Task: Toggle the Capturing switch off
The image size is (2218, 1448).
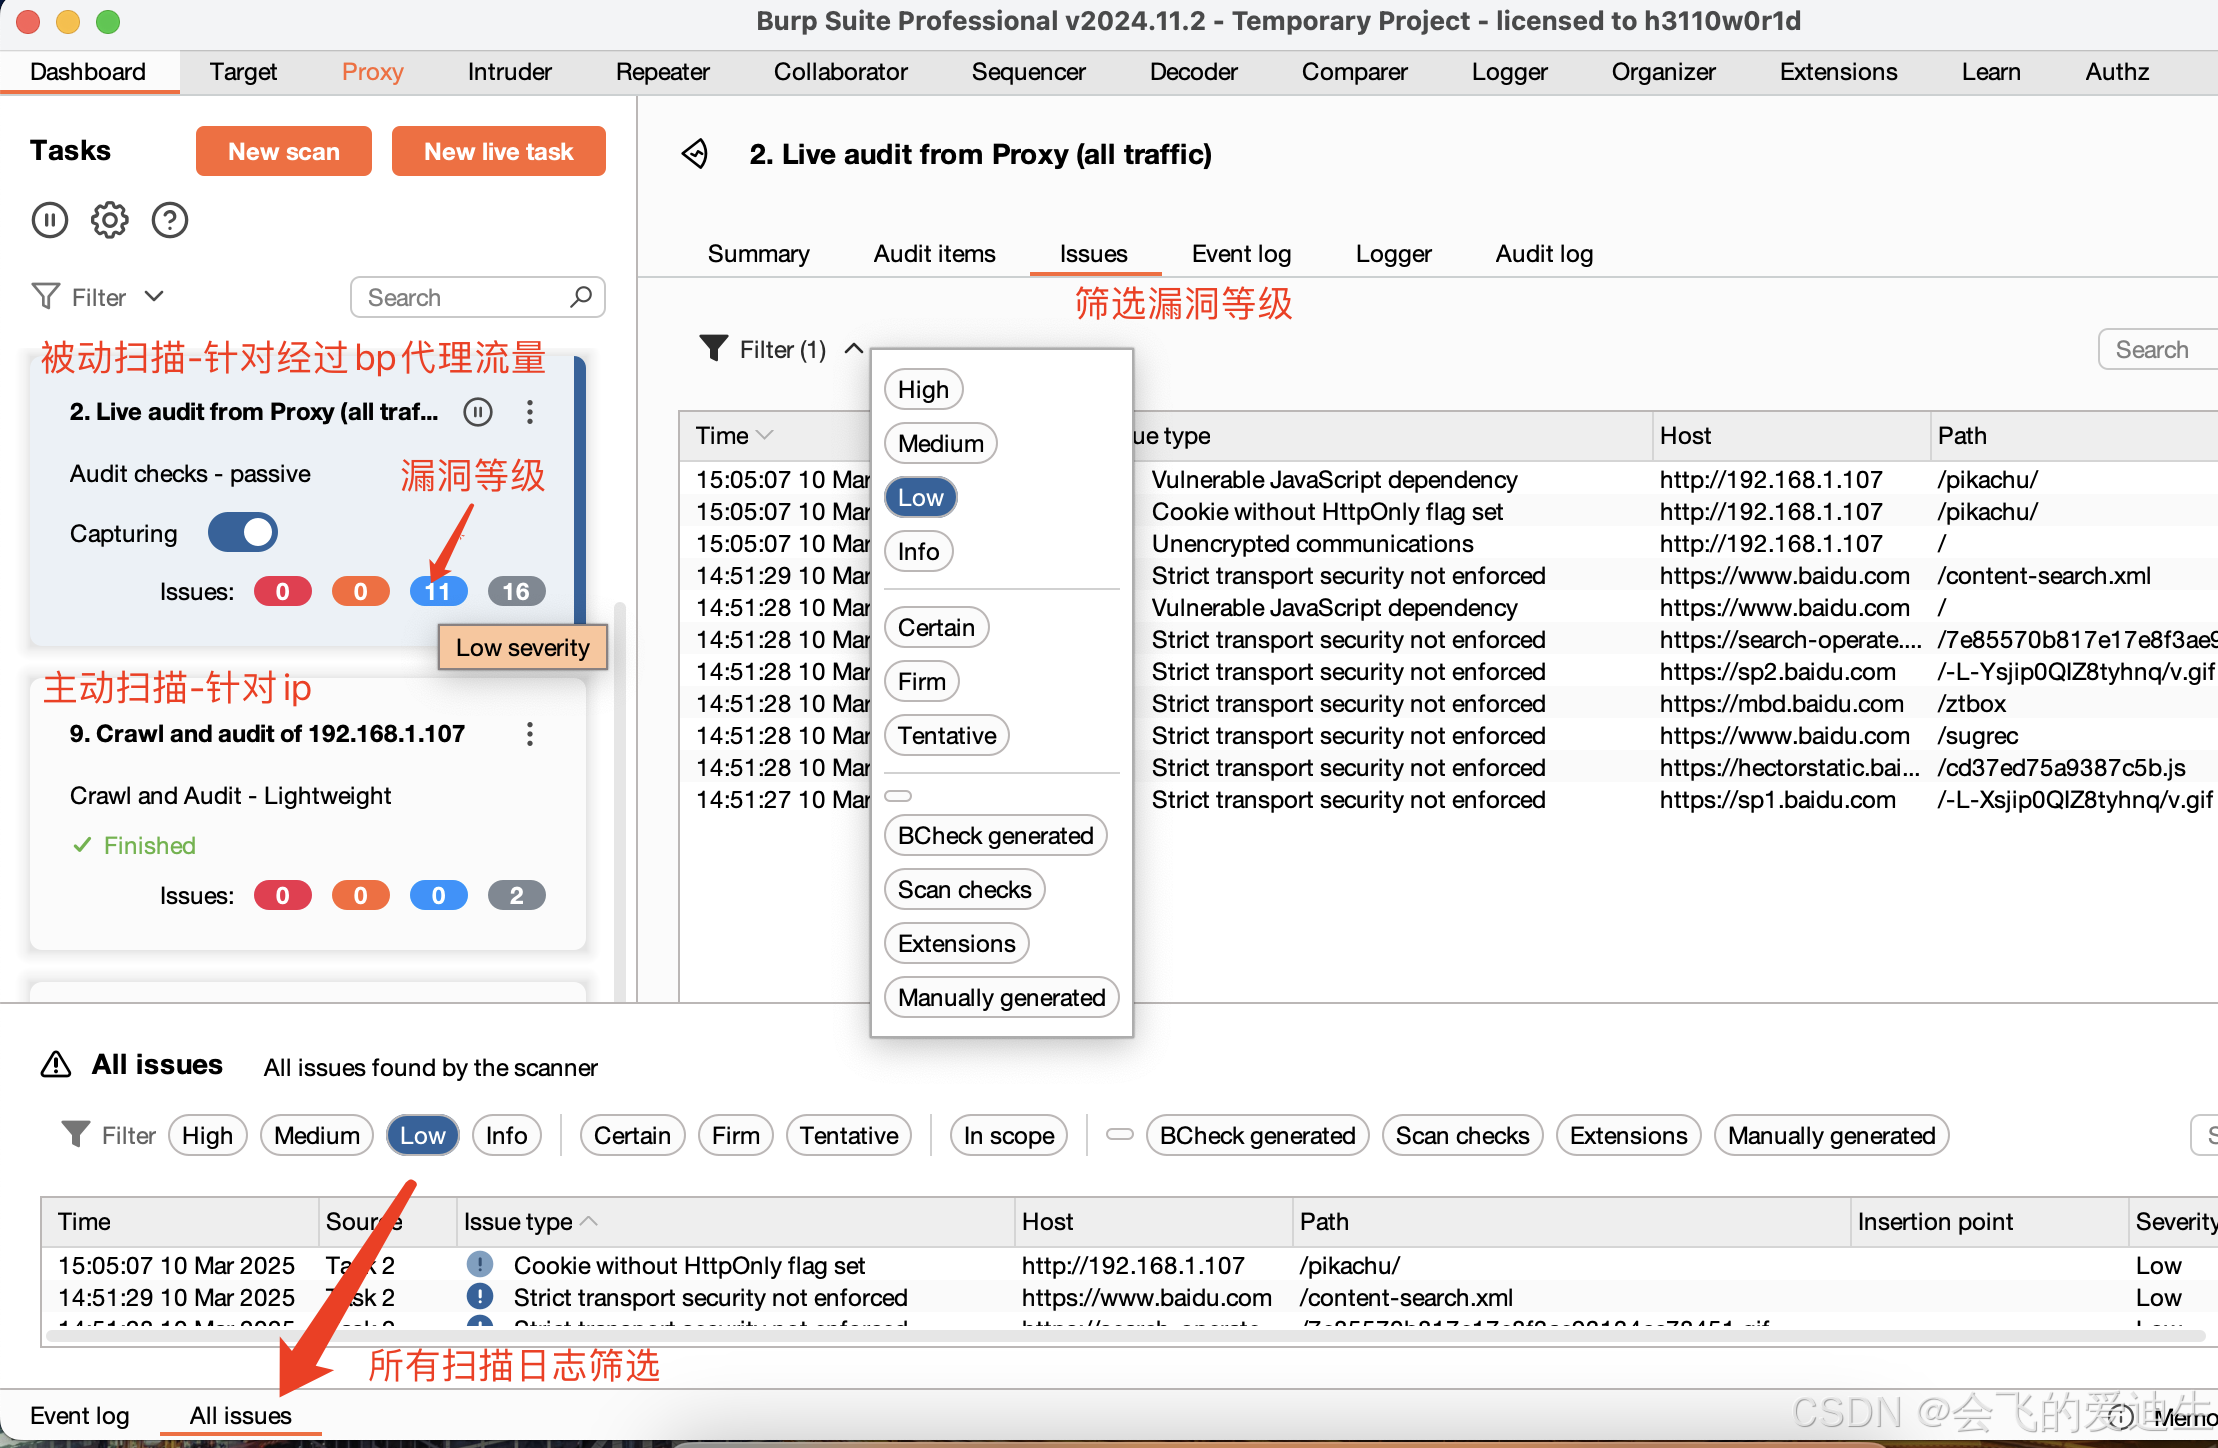Action: tap(243, 533)
